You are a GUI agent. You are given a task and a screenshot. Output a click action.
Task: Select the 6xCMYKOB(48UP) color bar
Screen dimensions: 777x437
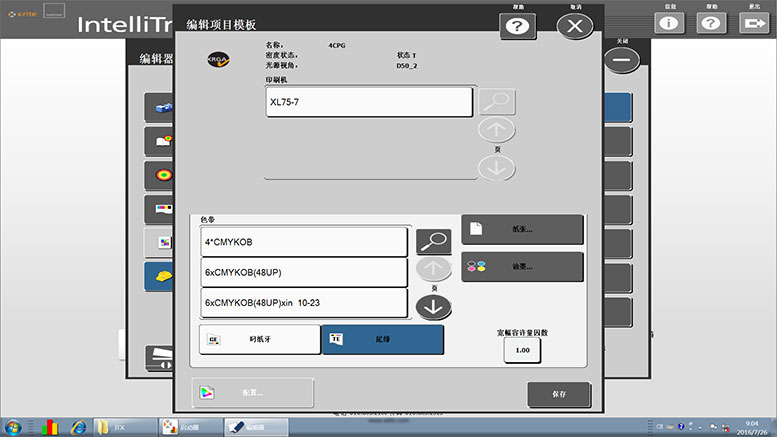pos(304,272)
